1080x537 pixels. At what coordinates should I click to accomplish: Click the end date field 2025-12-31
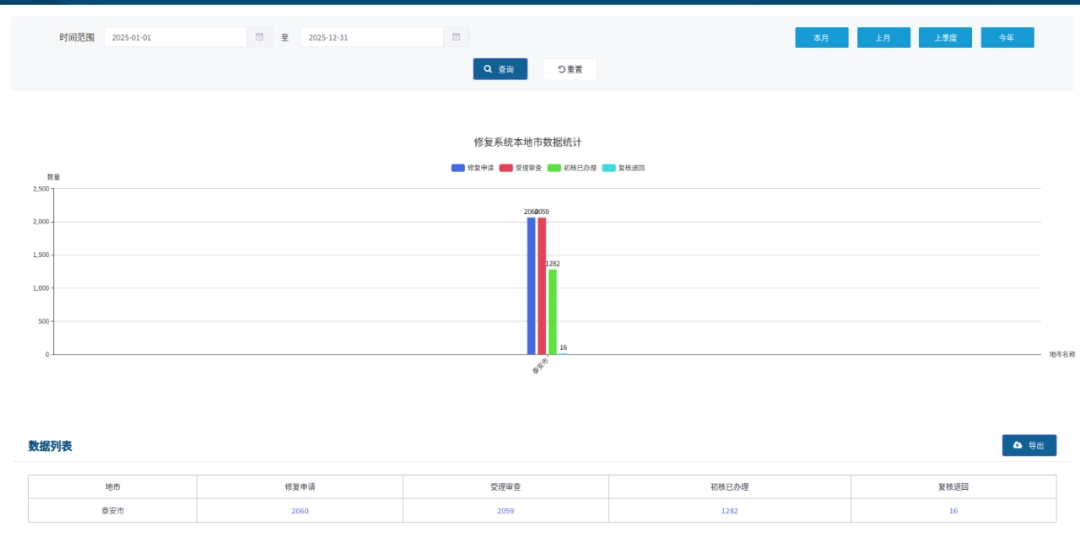(x=372, y=37)
